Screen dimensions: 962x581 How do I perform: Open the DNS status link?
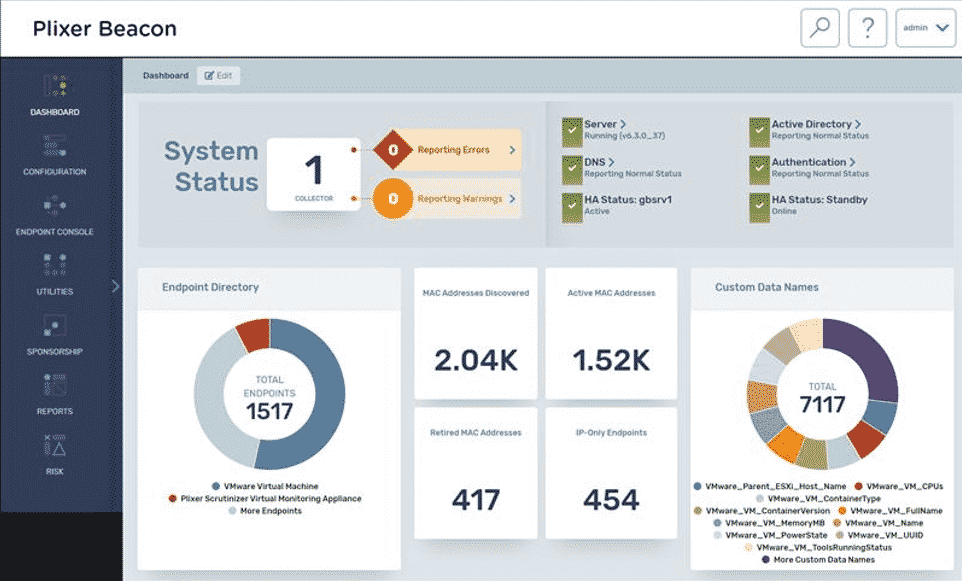point(595,162)
